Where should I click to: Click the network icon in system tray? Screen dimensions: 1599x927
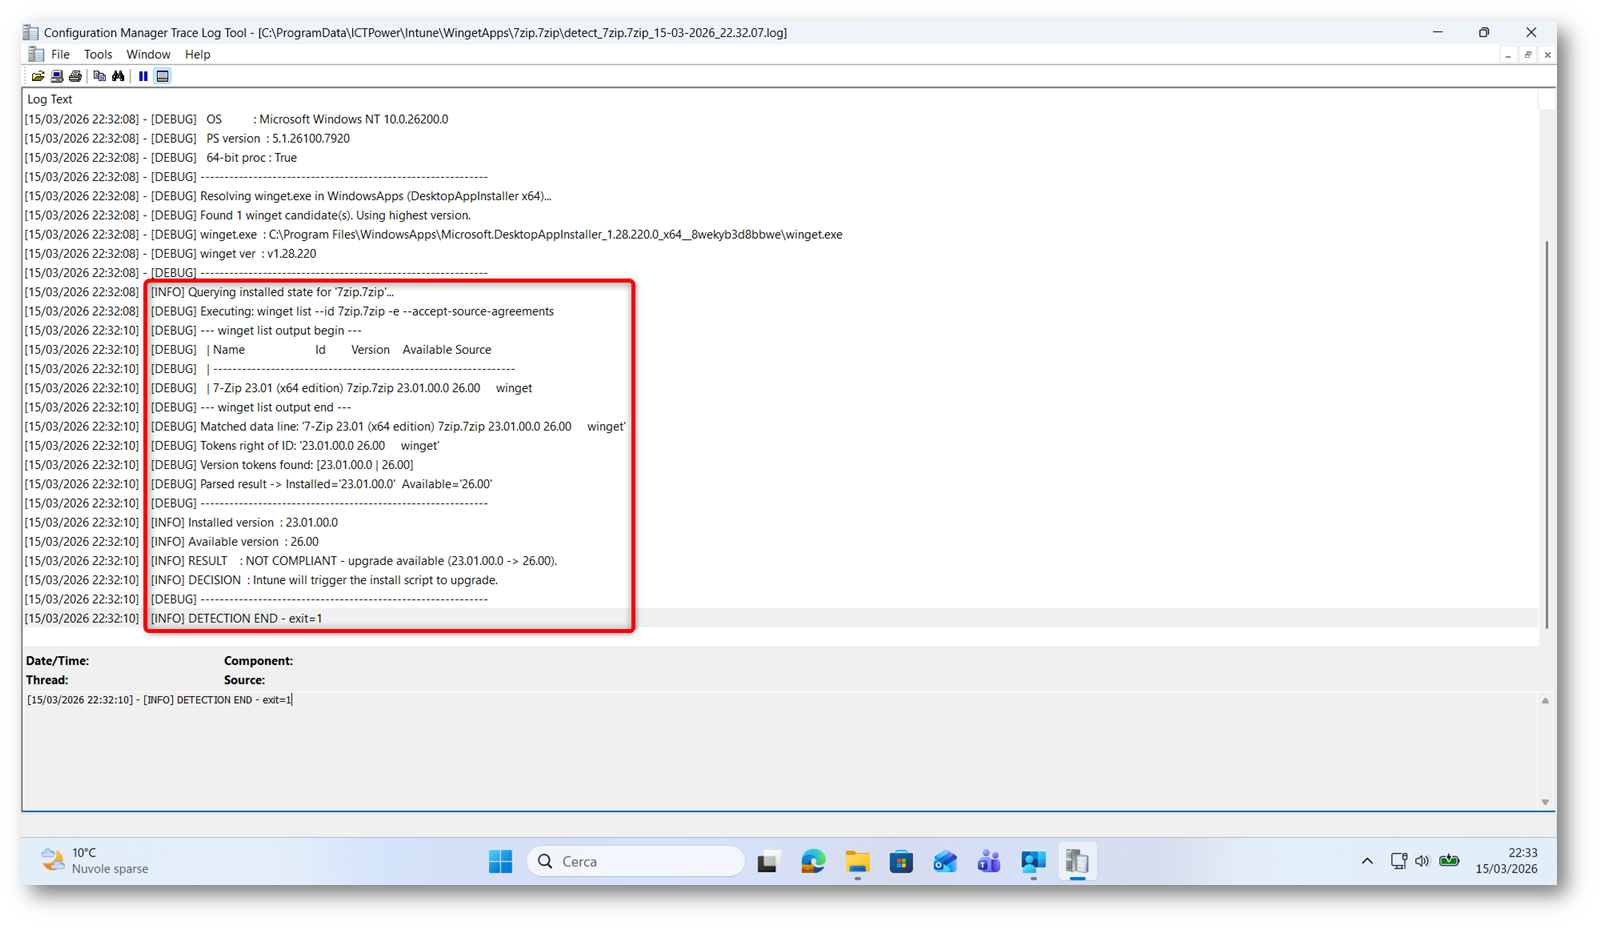[x=1399, y=861]
